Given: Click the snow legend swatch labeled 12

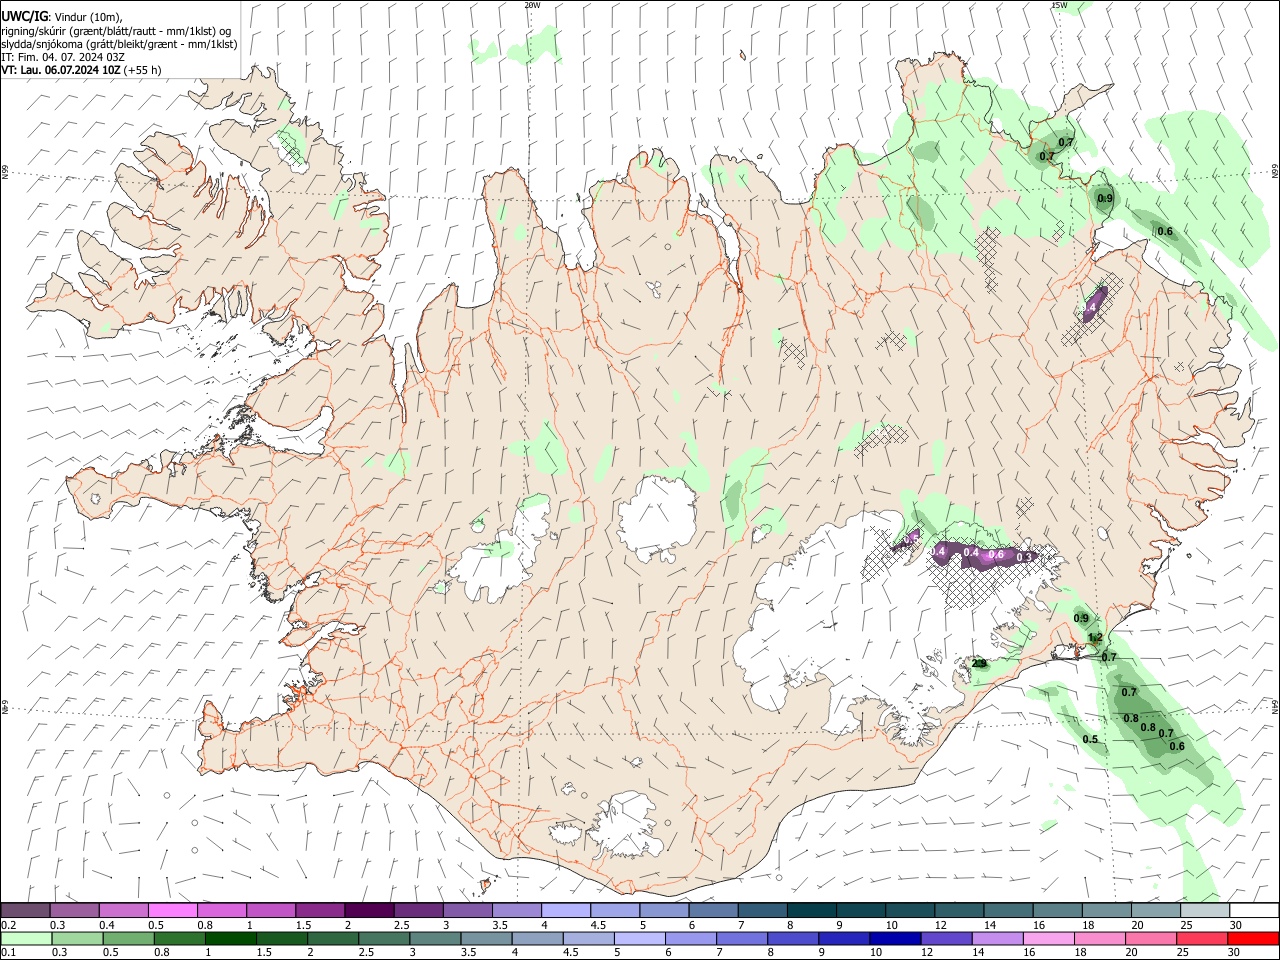Looking at the screenshot, I should [x=958, y=910].
